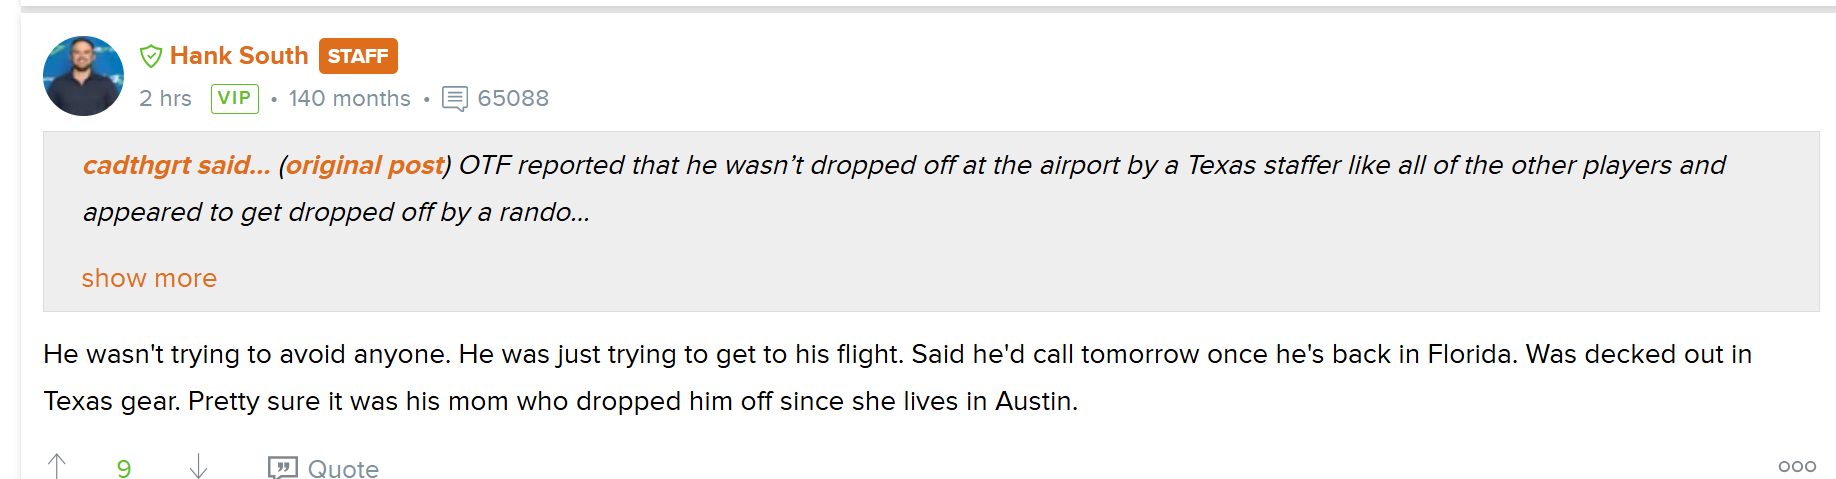Expand quoted text with show more

(x=149, y=278)
